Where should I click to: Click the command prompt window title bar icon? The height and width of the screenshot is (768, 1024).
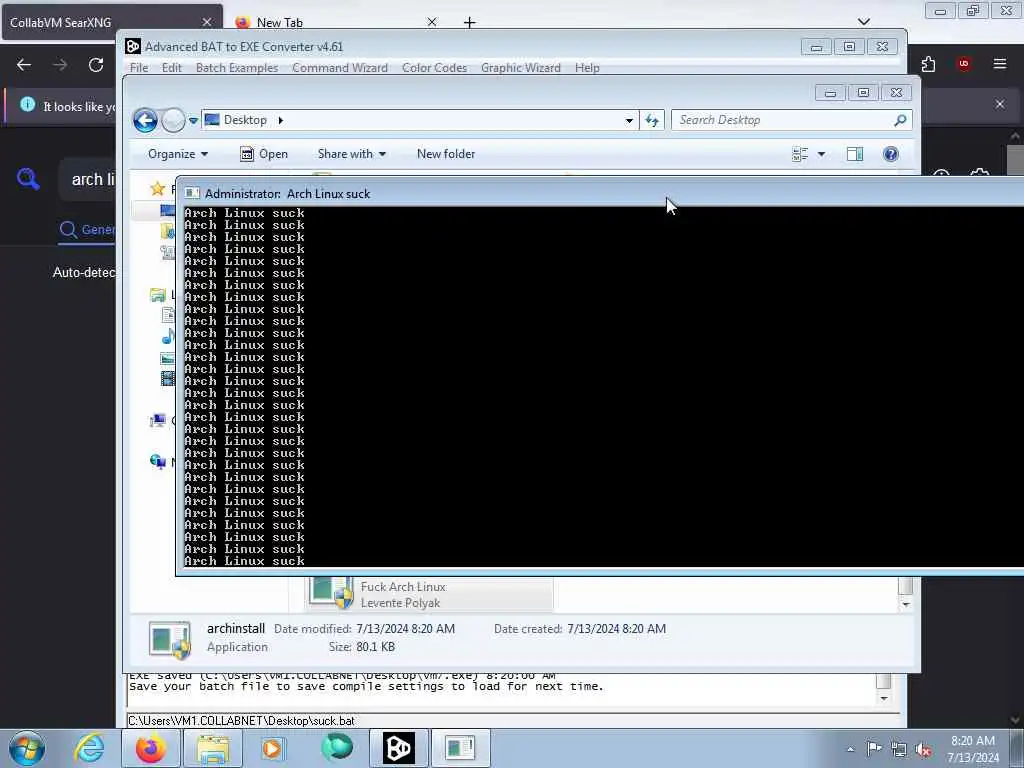tap(191, 193)
